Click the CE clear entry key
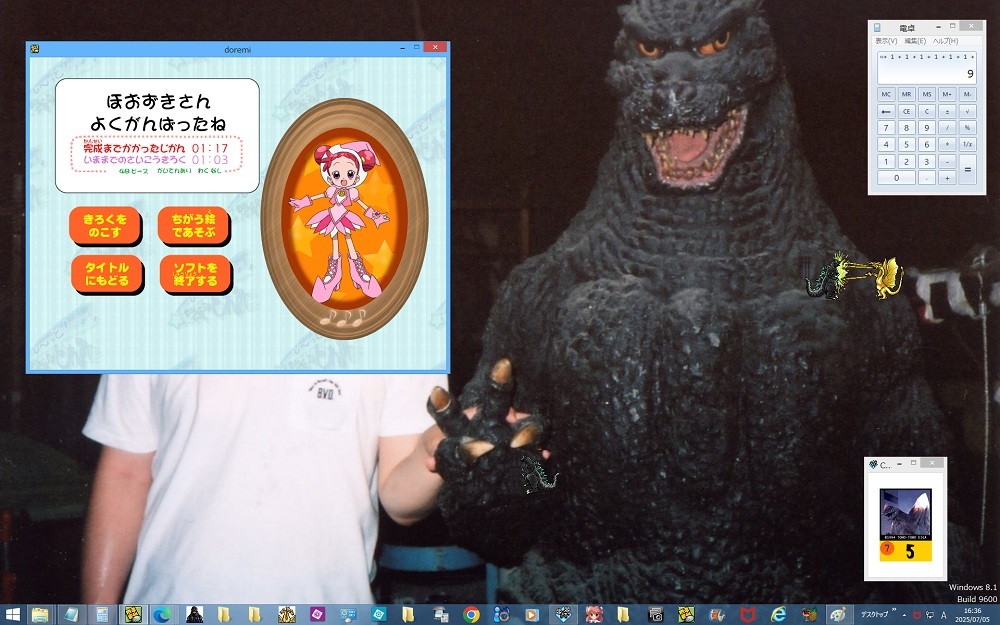 tap(906, 111)
